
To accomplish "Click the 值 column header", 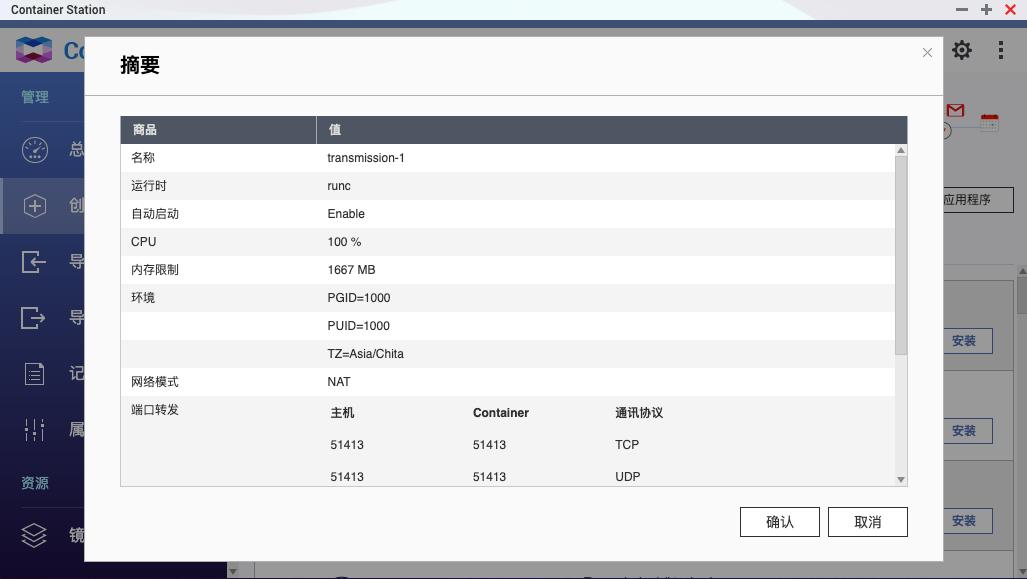I will pyautogui.click(x=612, y=130).
